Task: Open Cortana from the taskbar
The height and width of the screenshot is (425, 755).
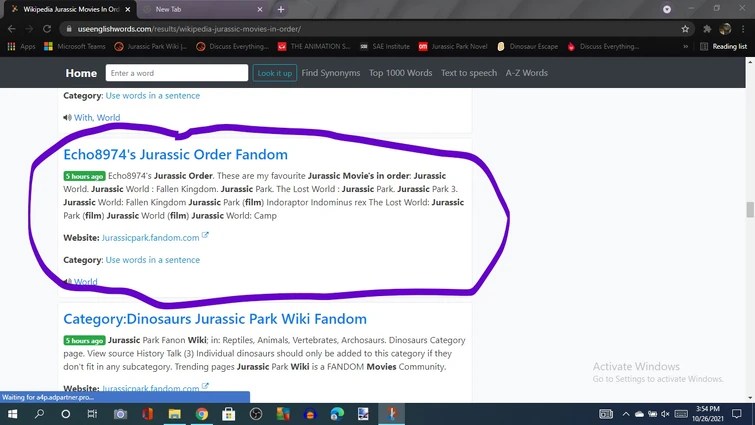Action: click(66, 414)
